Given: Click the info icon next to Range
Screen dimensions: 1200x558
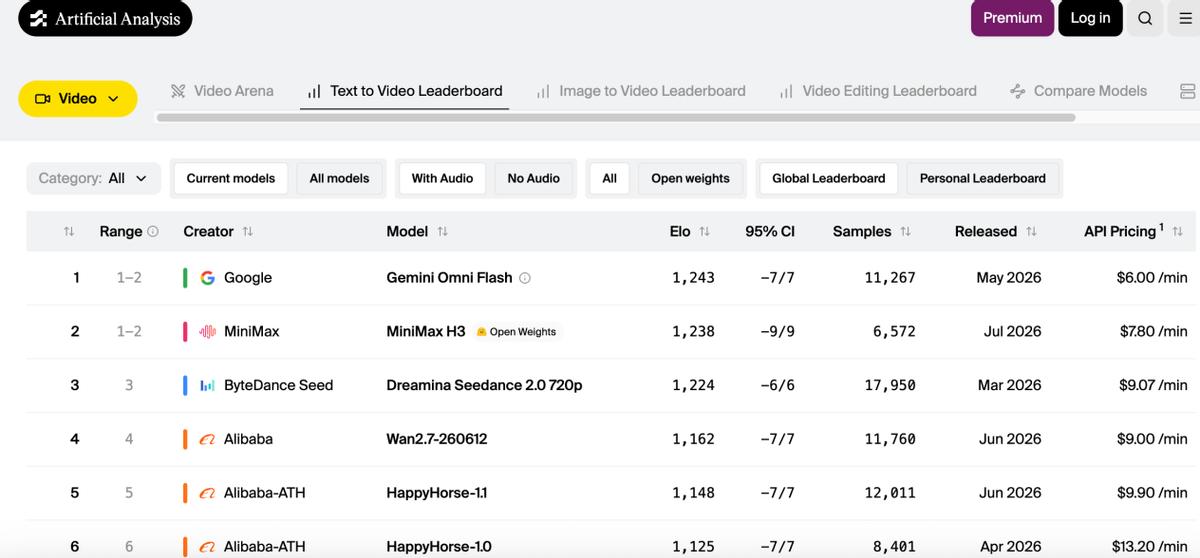Looking at the screenshot, I should click(x=153, y=231).
